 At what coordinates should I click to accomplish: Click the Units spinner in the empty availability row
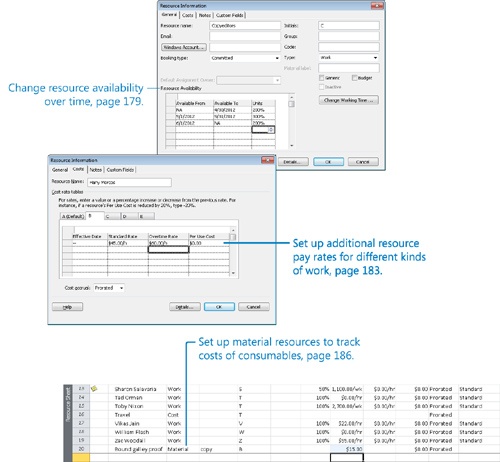(271, 130)
